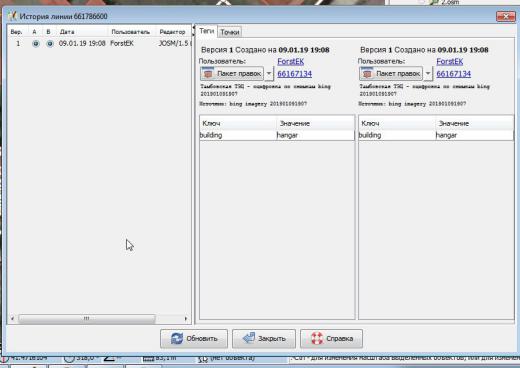Click the Закрыть button
The width and height of the screenshot is (520, 368).
264,339
